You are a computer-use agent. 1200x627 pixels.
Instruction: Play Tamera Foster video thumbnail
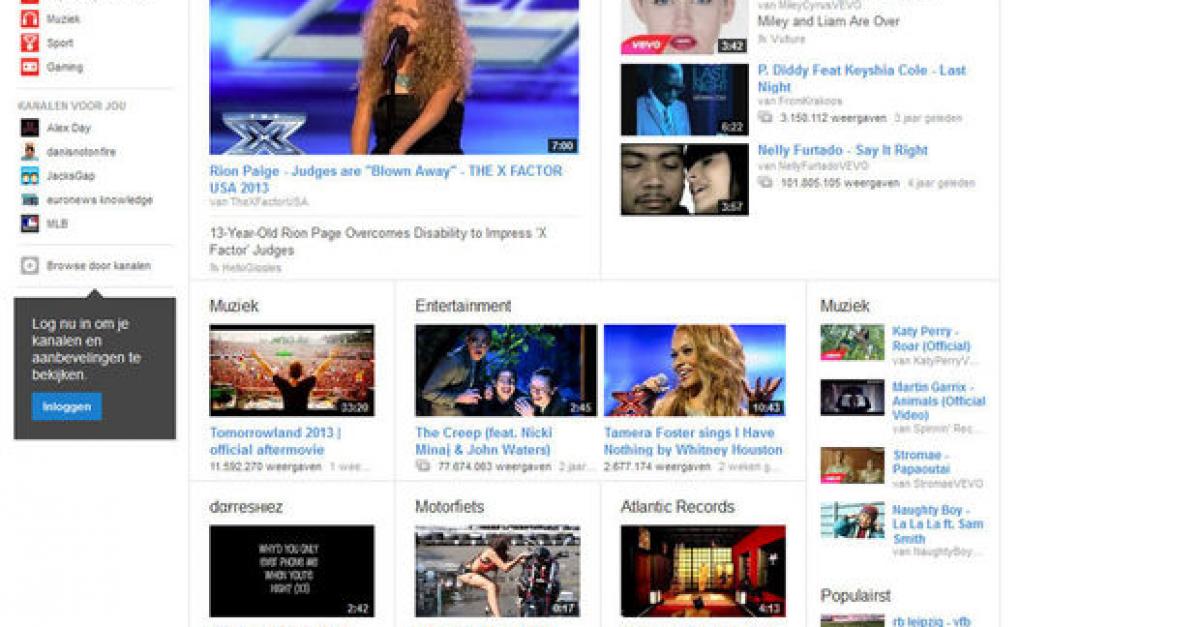[x=695, y=370]
